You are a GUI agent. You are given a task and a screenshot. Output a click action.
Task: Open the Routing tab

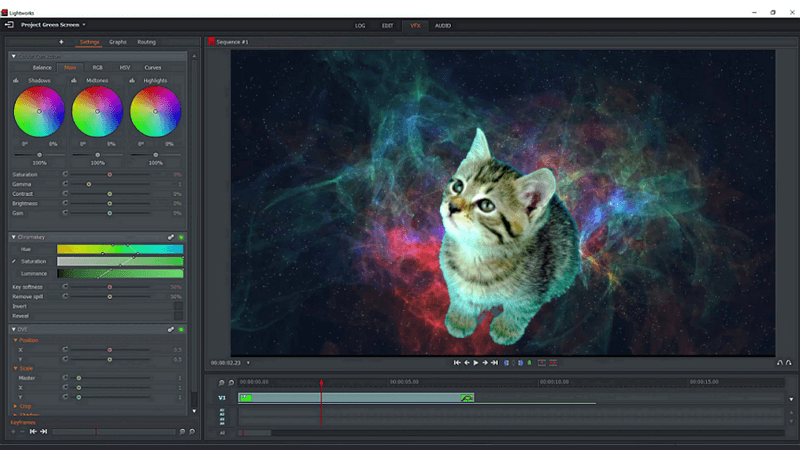[x=146, y=42]
